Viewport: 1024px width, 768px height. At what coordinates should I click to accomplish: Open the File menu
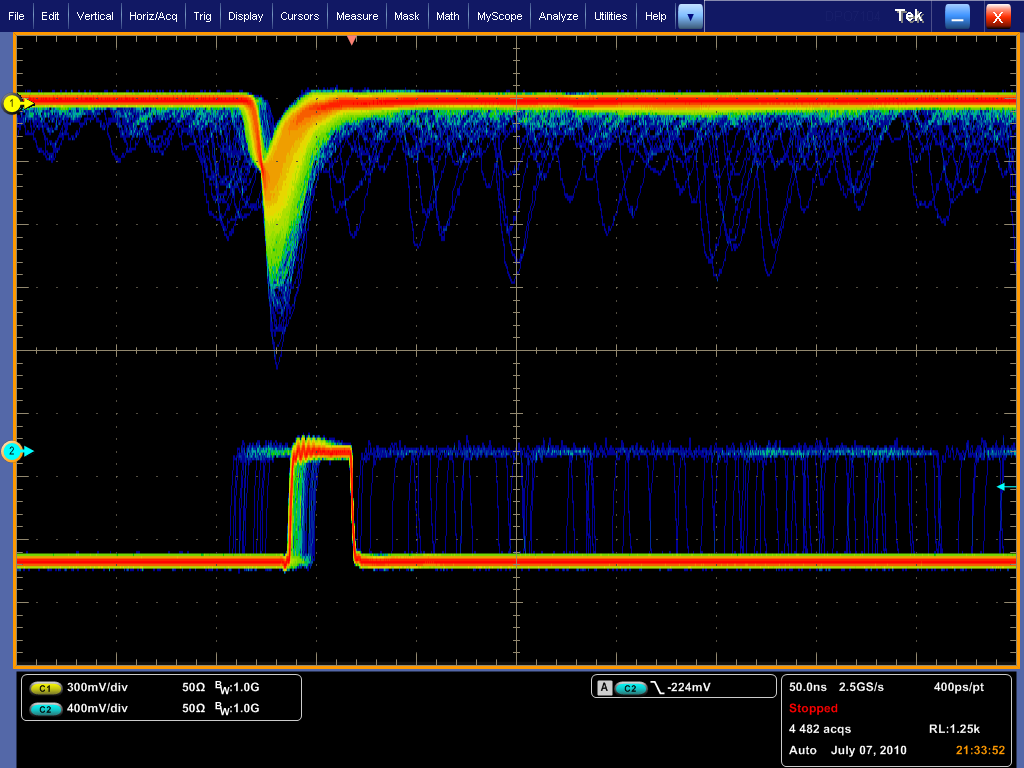point(16,16)
